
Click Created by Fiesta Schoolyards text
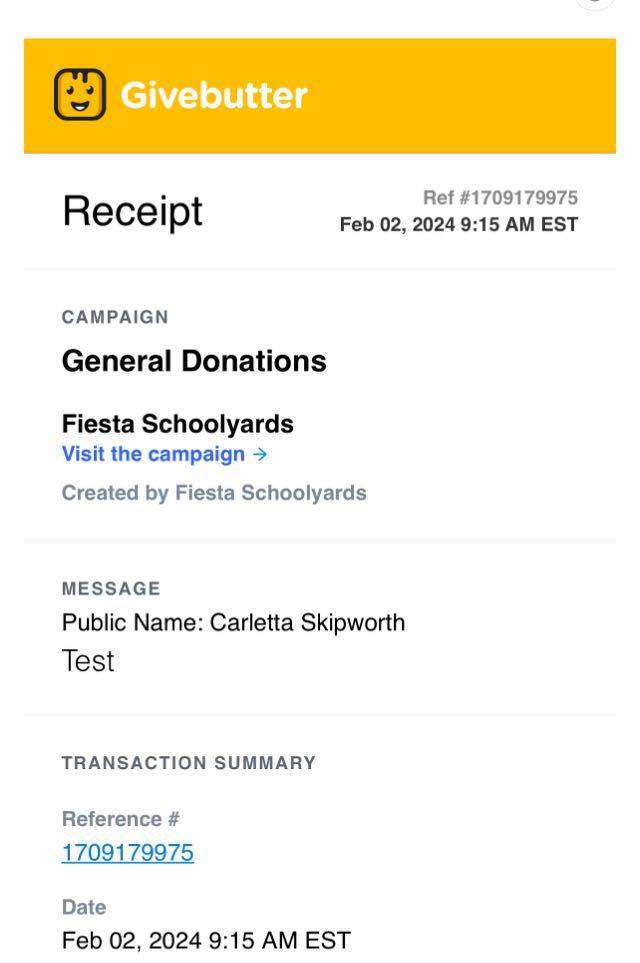[x=214, y=493]
